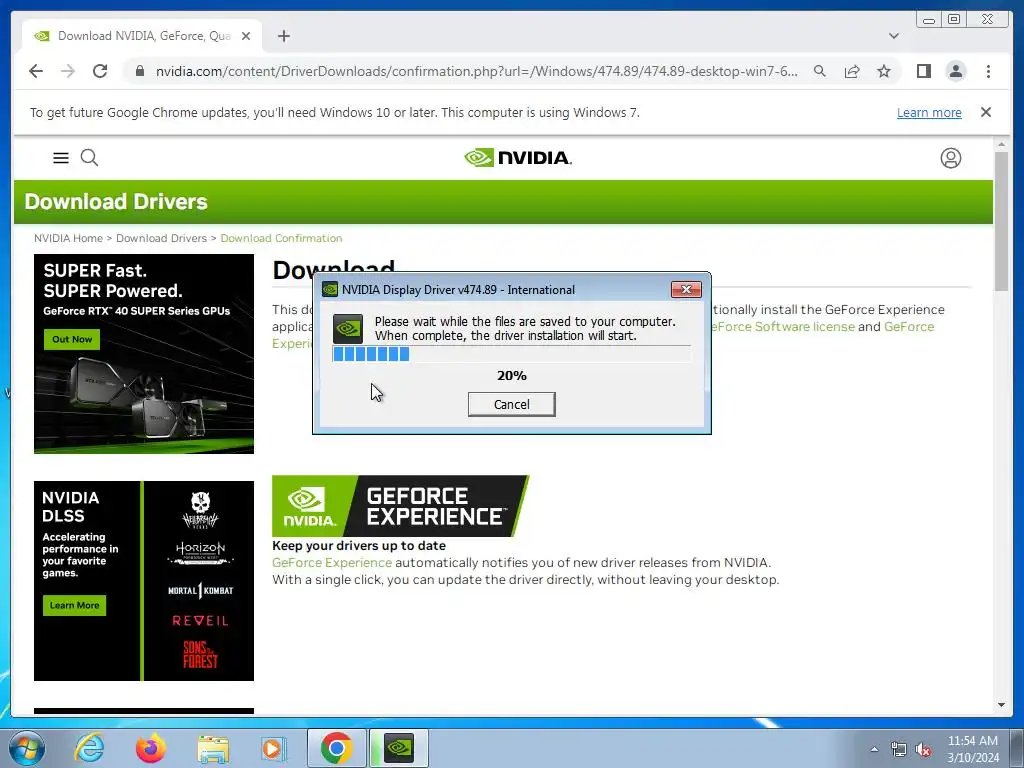The height and width of the screenshot is (768, 1024).
Task: Click the Chrome back arrow
Action: (36, 71)
